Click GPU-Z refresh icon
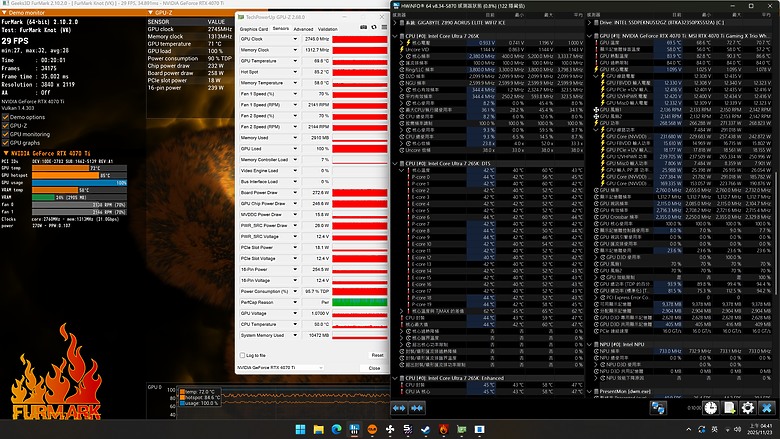The height and width of the screenshot is (439, 780). click(x=374, y=27)
